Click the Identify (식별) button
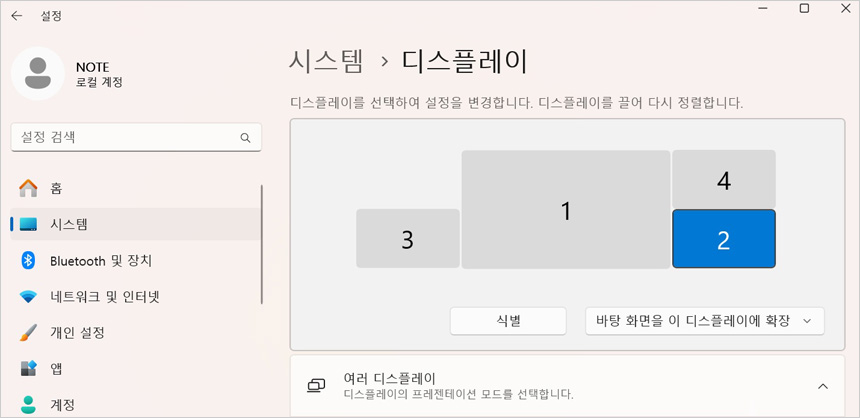 tap(508, 321)
